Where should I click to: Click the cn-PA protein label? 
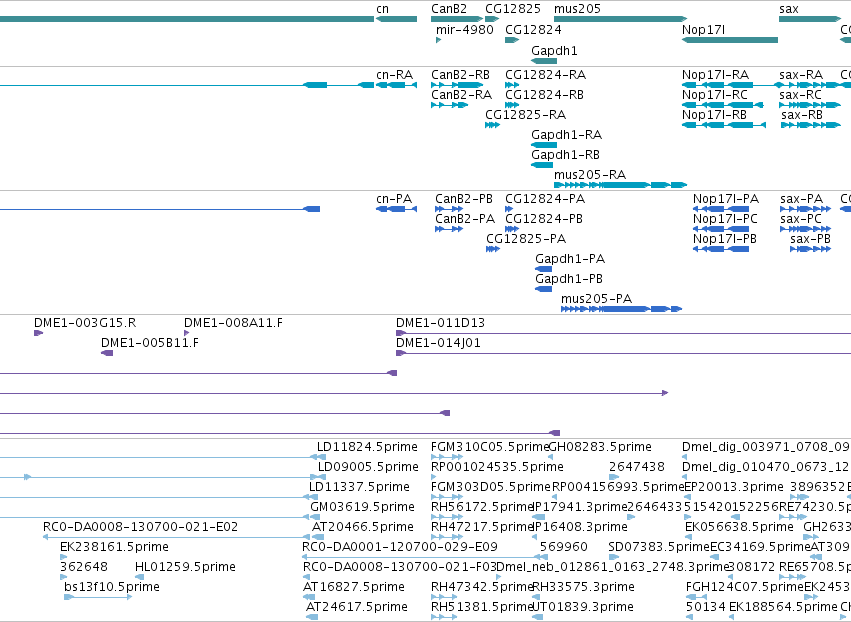pos(394,199)
